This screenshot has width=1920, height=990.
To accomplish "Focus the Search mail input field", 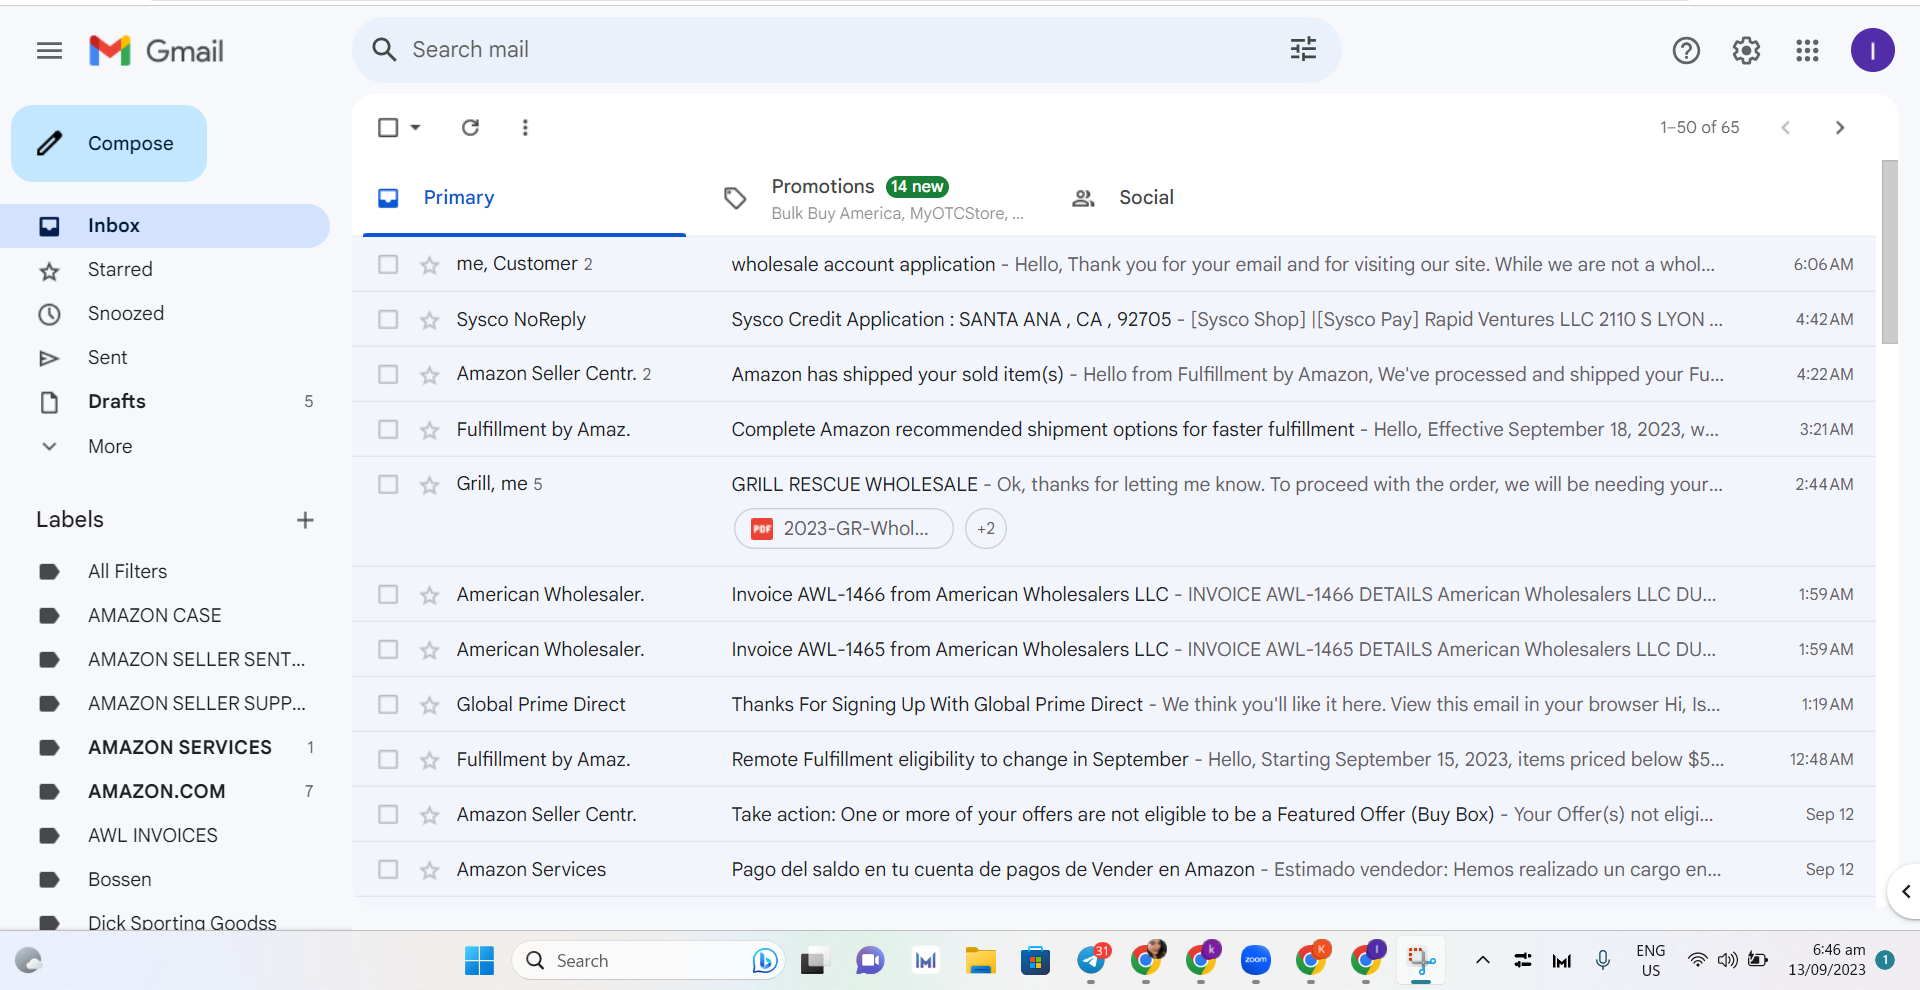I will [x=846, y=50].
